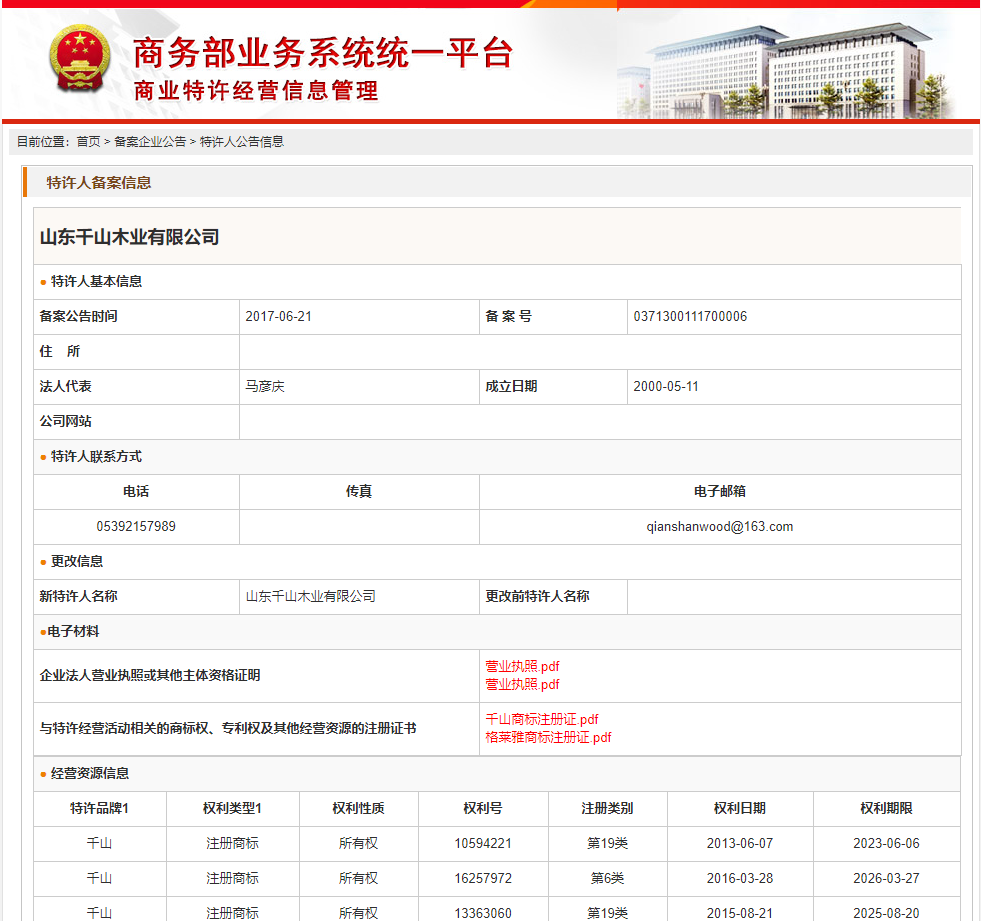
Task: Select rights date 2015-08-21
Action: point(740,913)
